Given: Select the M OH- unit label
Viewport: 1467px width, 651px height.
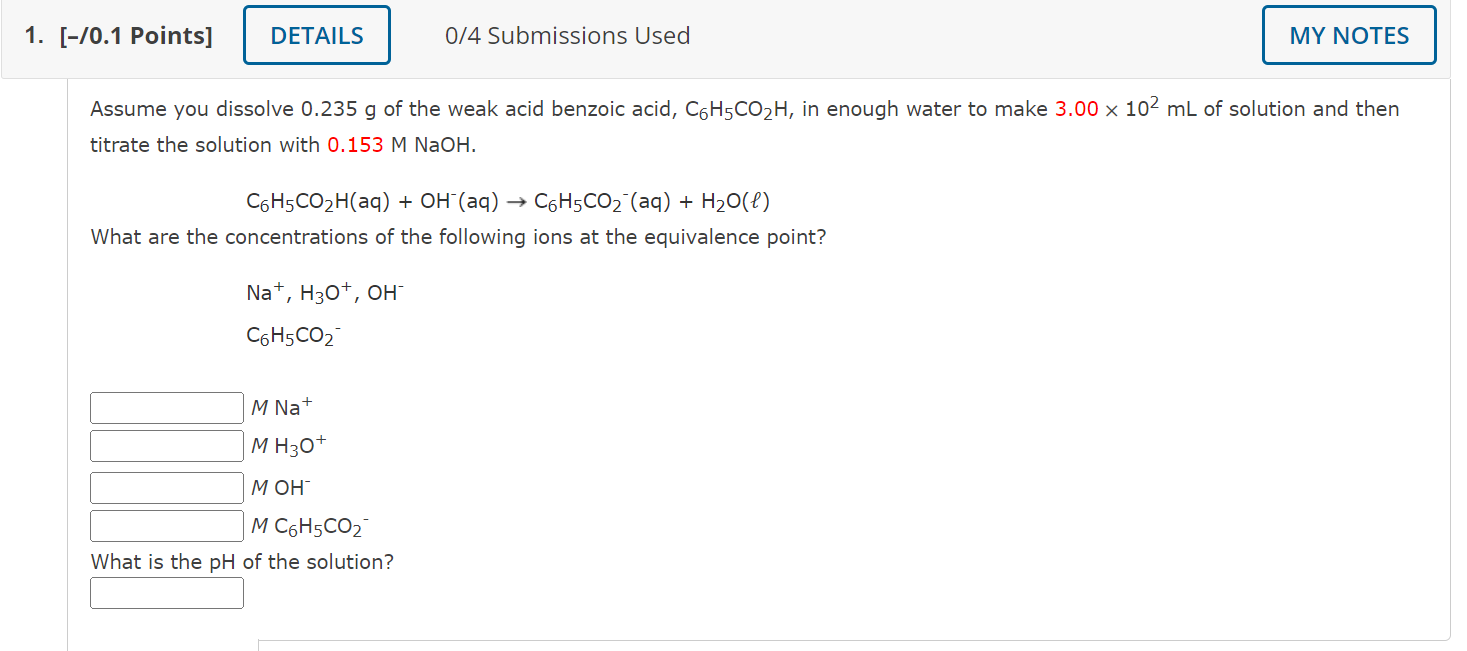Looking at the screenshot, I should click(x=280, y=487).
